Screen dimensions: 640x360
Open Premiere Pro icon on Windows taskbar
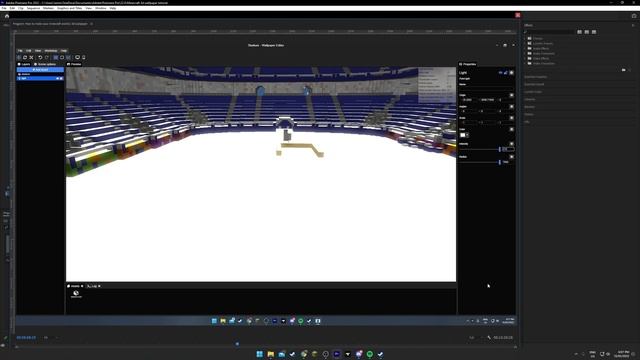[x=337, y=354]
